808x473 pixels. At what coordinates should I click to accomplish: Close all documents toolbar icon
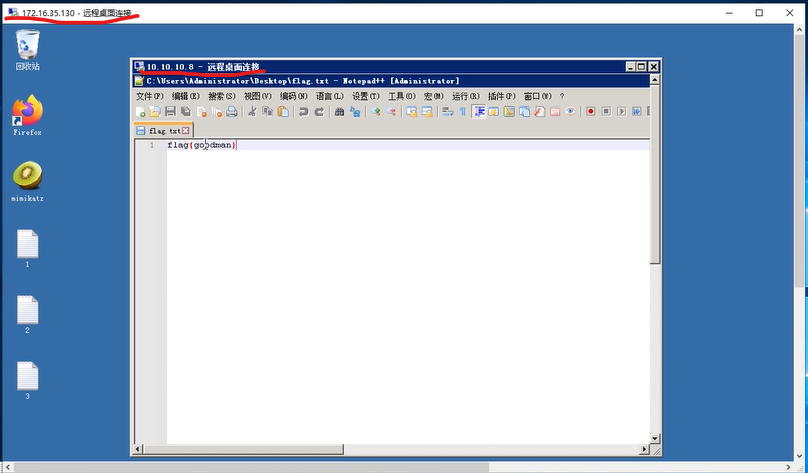coord(216,111)
